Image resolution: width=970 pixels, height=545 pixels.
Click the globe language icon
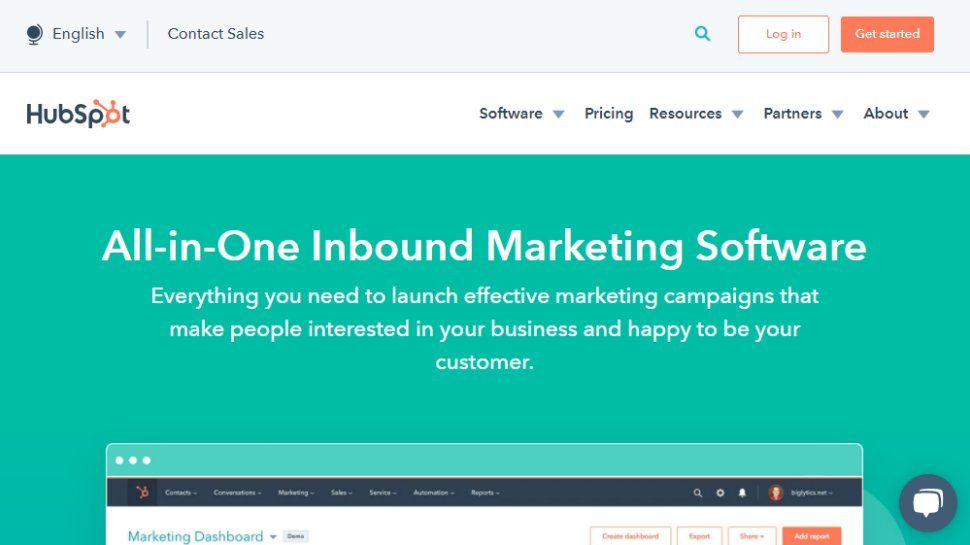[x=35, y=34]
